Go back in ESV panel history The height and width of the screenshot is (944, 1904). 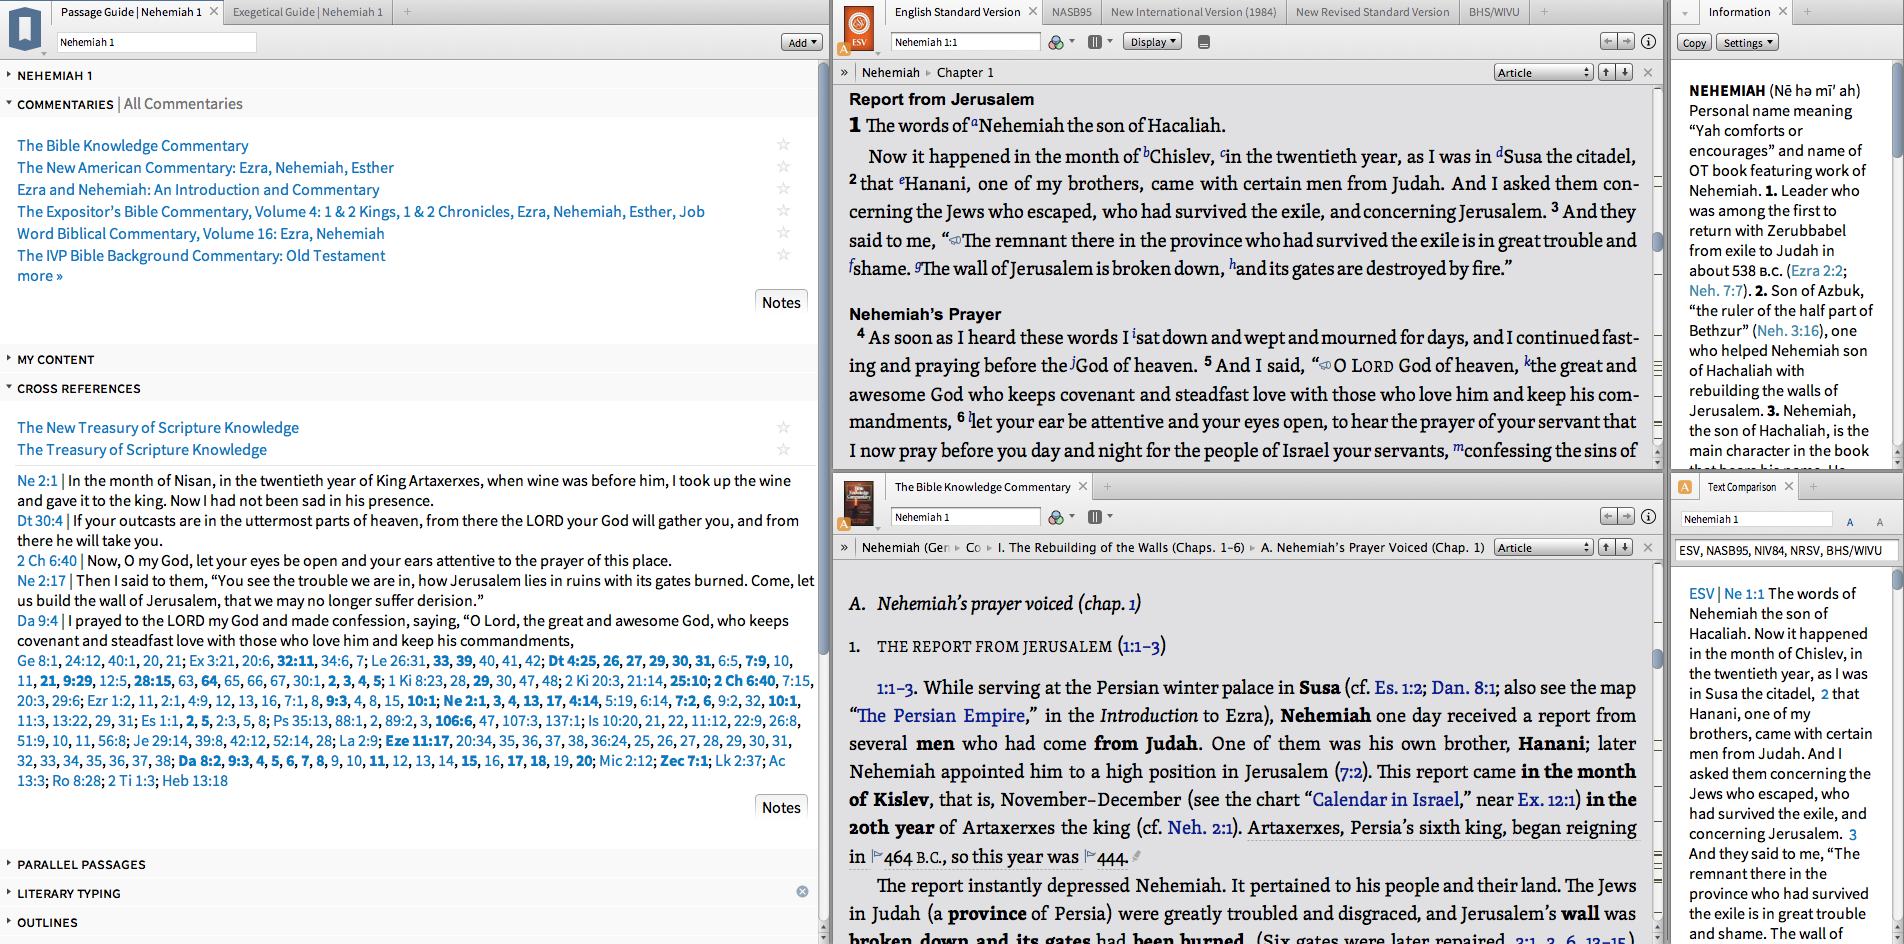point(1608,42)
